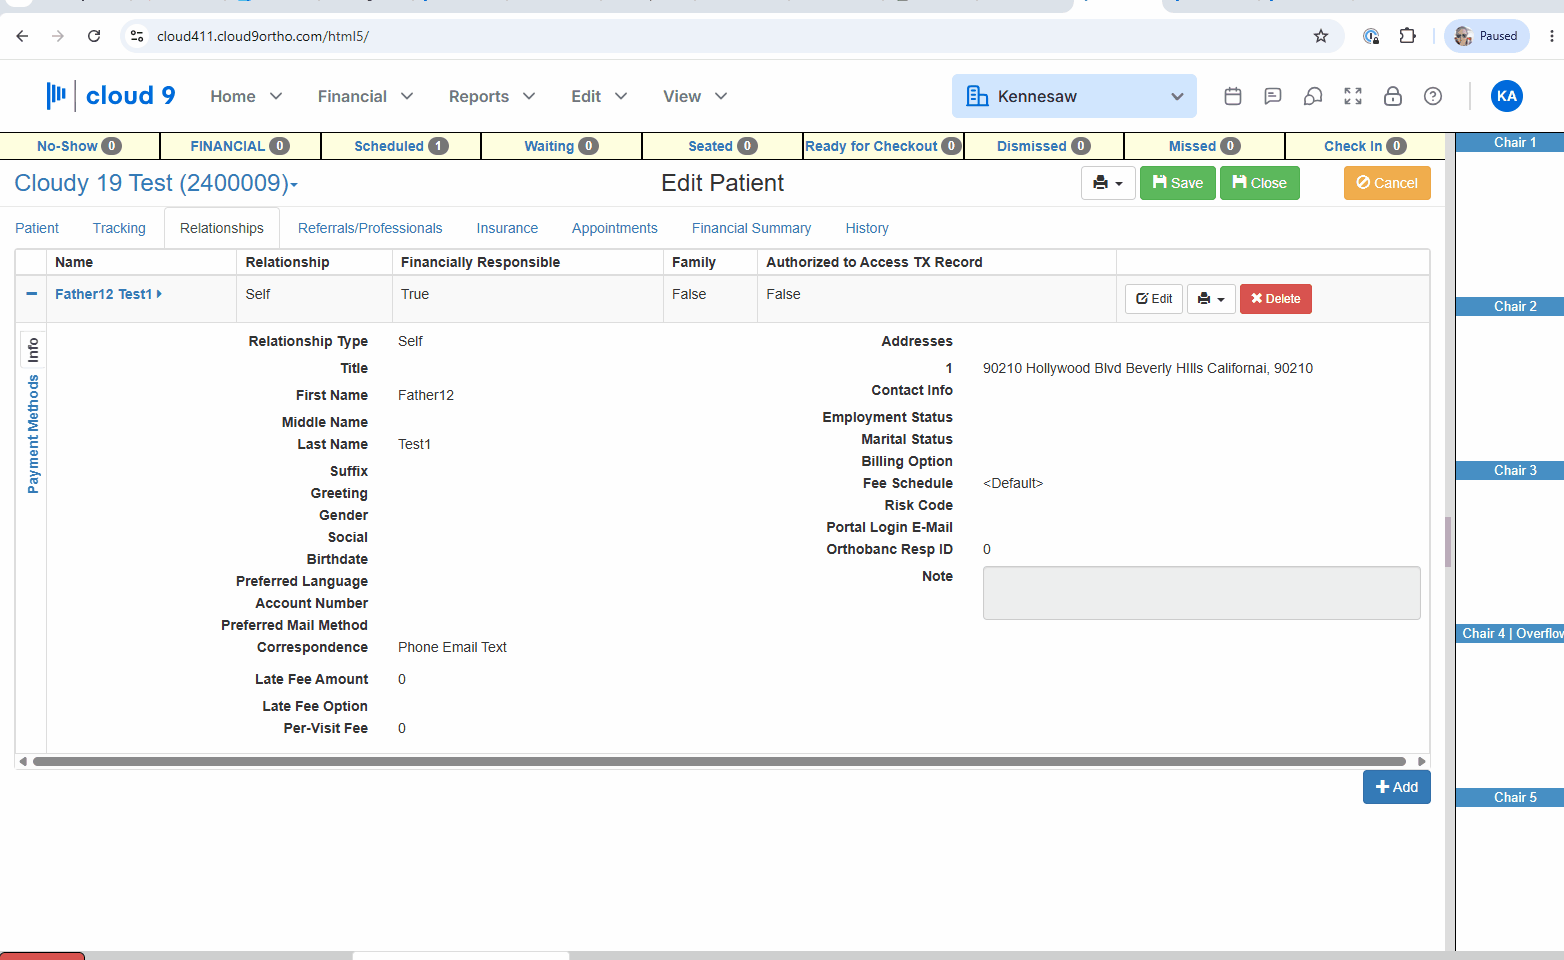1564x960 pixels.
Task: Open the messages chat icon
Action: click(1273, 96)
